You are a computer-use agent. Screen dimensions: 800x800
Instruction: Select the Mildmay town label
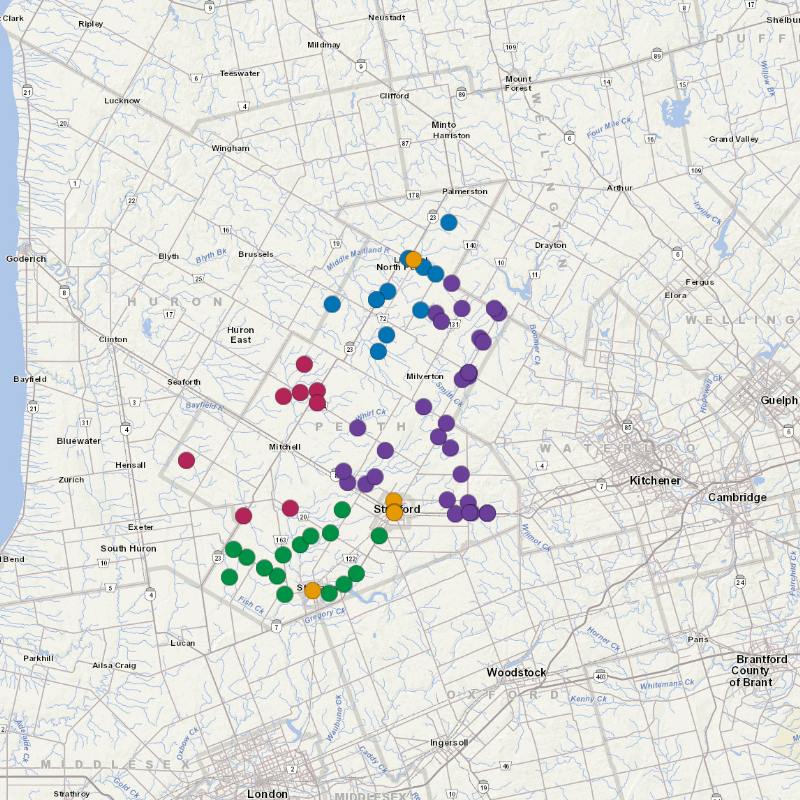tap(323, 45)
